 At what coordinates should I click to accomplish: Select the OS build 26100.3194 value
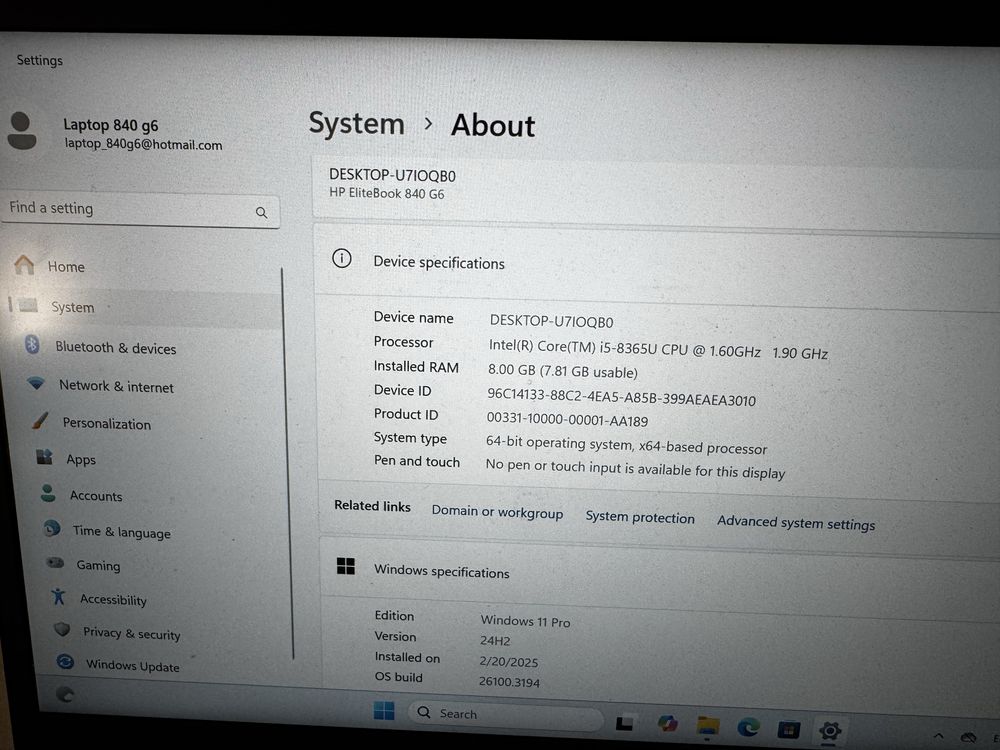pos(509,682)
